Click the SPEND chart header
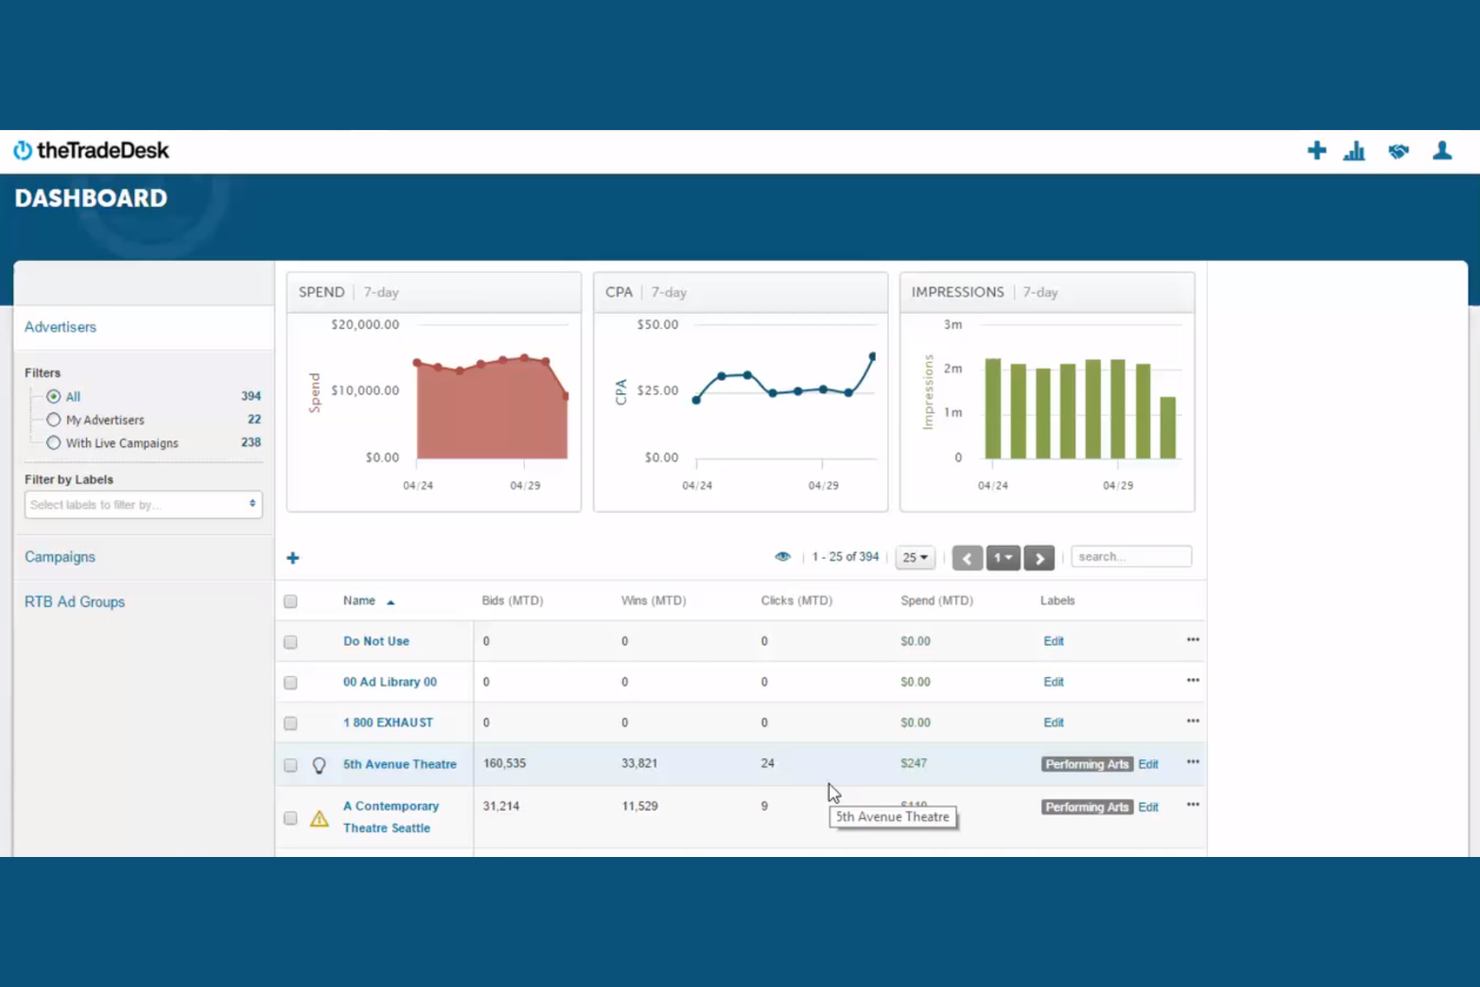 point(434,293)
